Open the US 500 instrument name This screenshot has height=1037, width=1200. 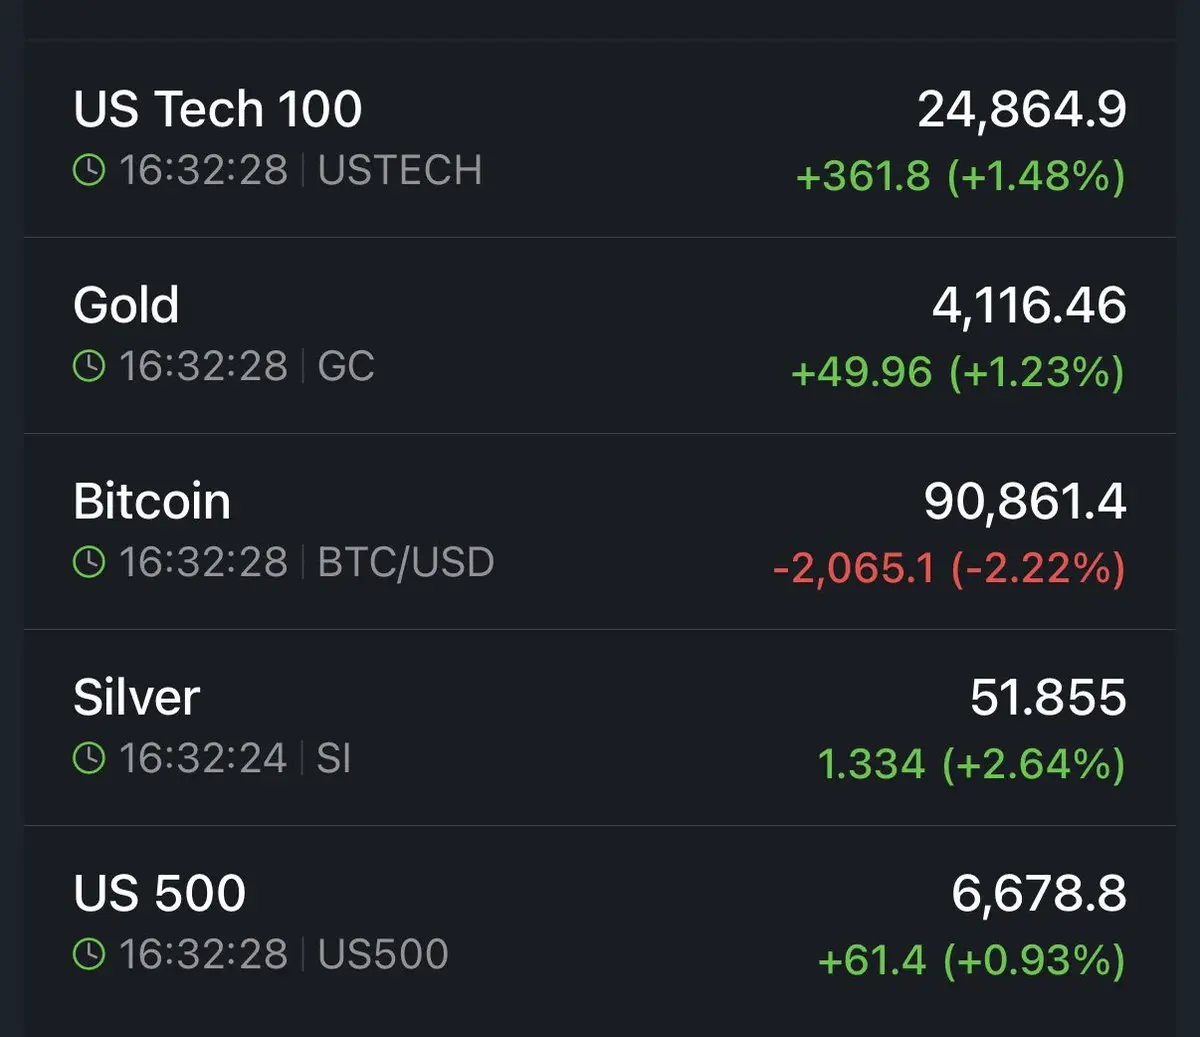click(x=160, y=893)
